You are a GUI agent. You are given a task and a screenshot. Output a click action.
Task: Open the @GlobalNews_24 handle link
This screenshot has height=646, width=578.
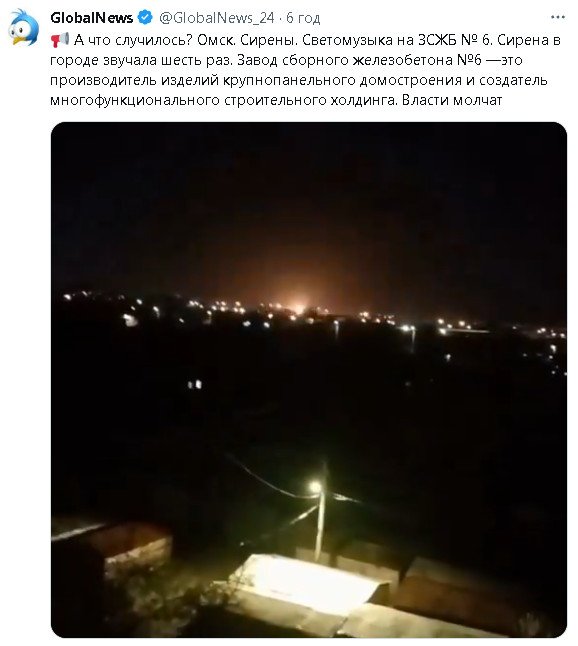pos(217,18)
